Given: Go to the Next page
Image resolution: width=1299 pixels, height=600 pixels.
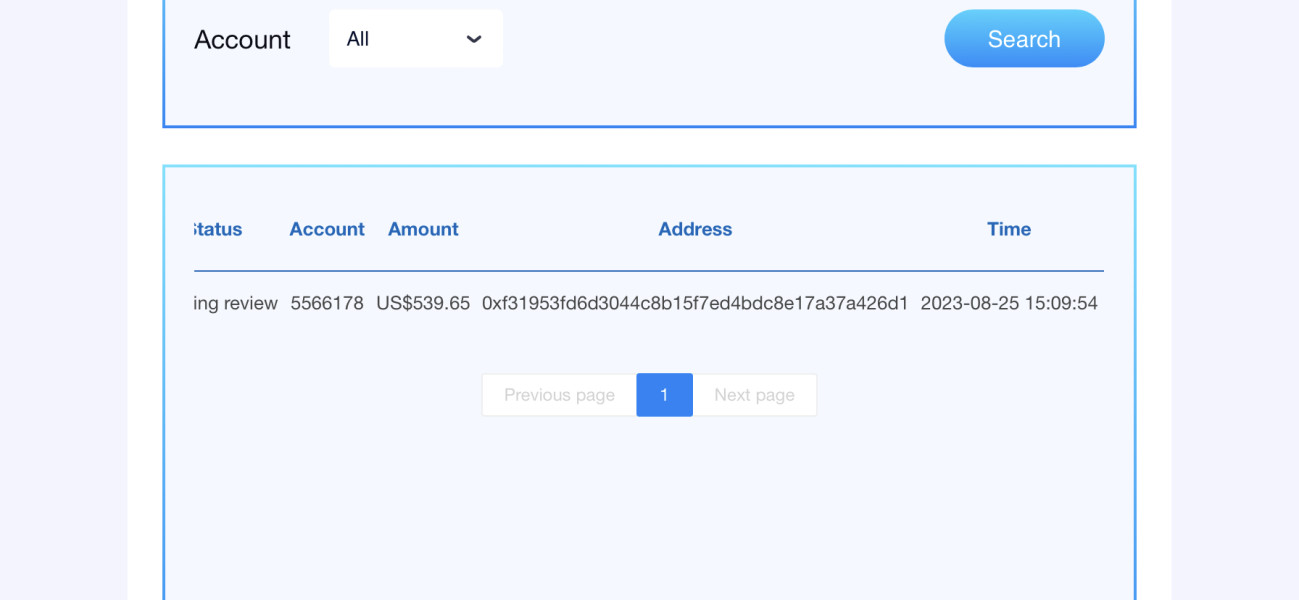Looking at the screenshot, I should point(754,395).
